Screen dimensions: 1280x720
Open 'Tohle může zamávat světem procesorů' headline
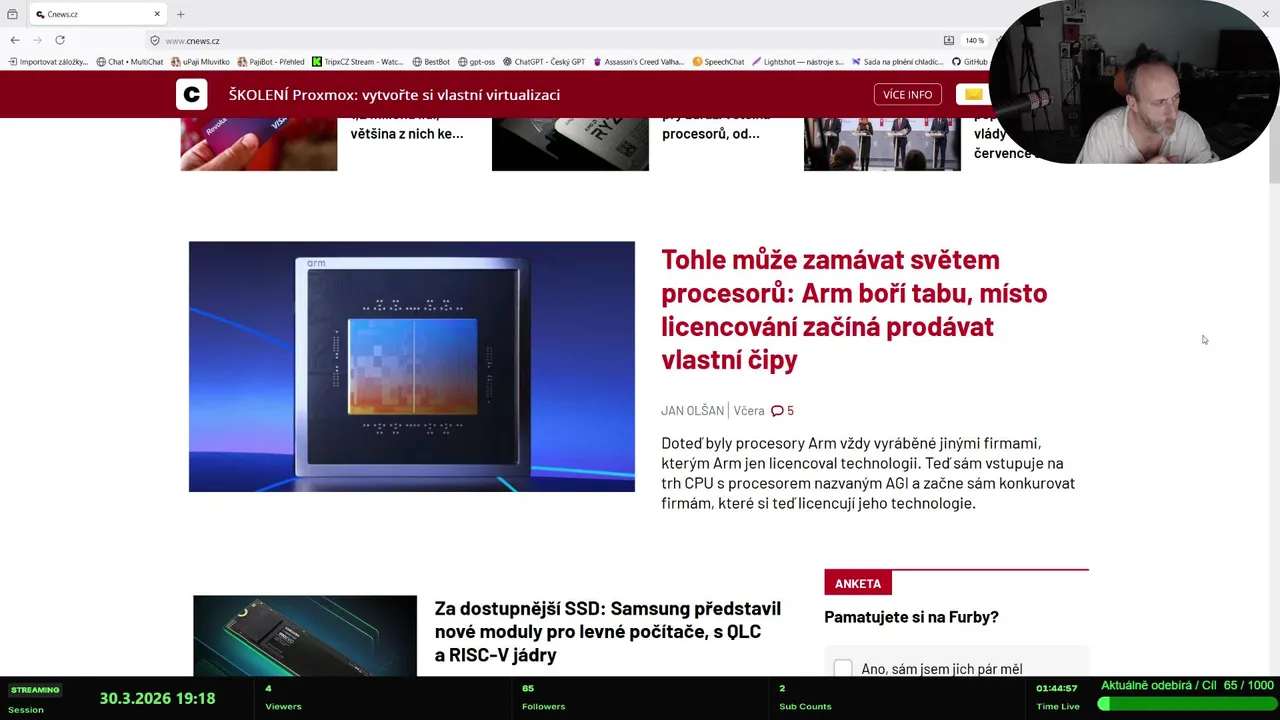854,309
